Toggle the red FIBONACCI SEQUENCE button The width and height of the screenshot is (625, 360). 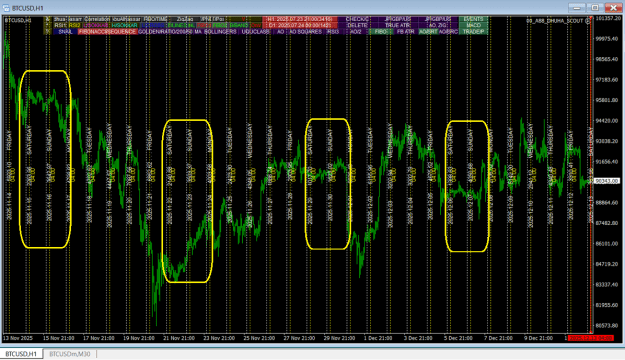coord(108,31)
